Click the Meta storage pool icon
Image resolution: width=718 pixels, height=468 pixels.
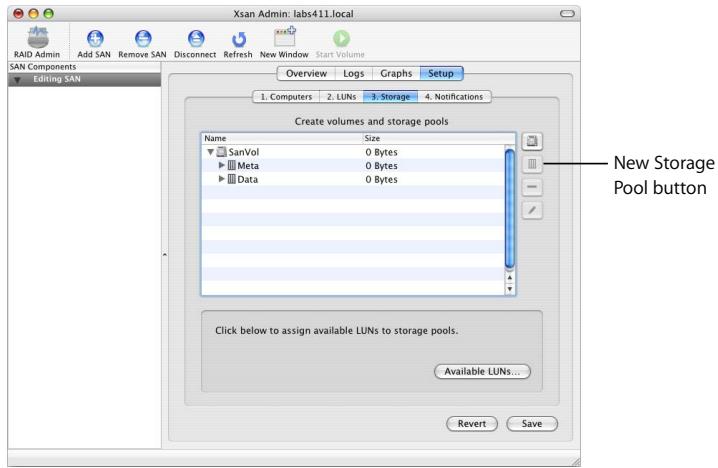click(x=232, y=165)
